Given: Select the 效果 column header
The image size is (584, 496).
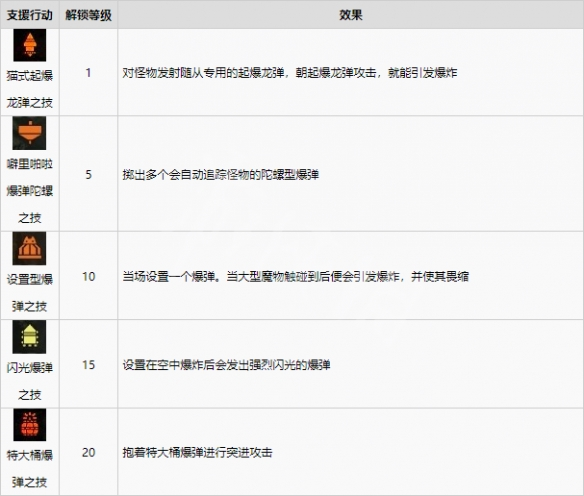Looking at the screenshot, I should (x=350, y=15).
